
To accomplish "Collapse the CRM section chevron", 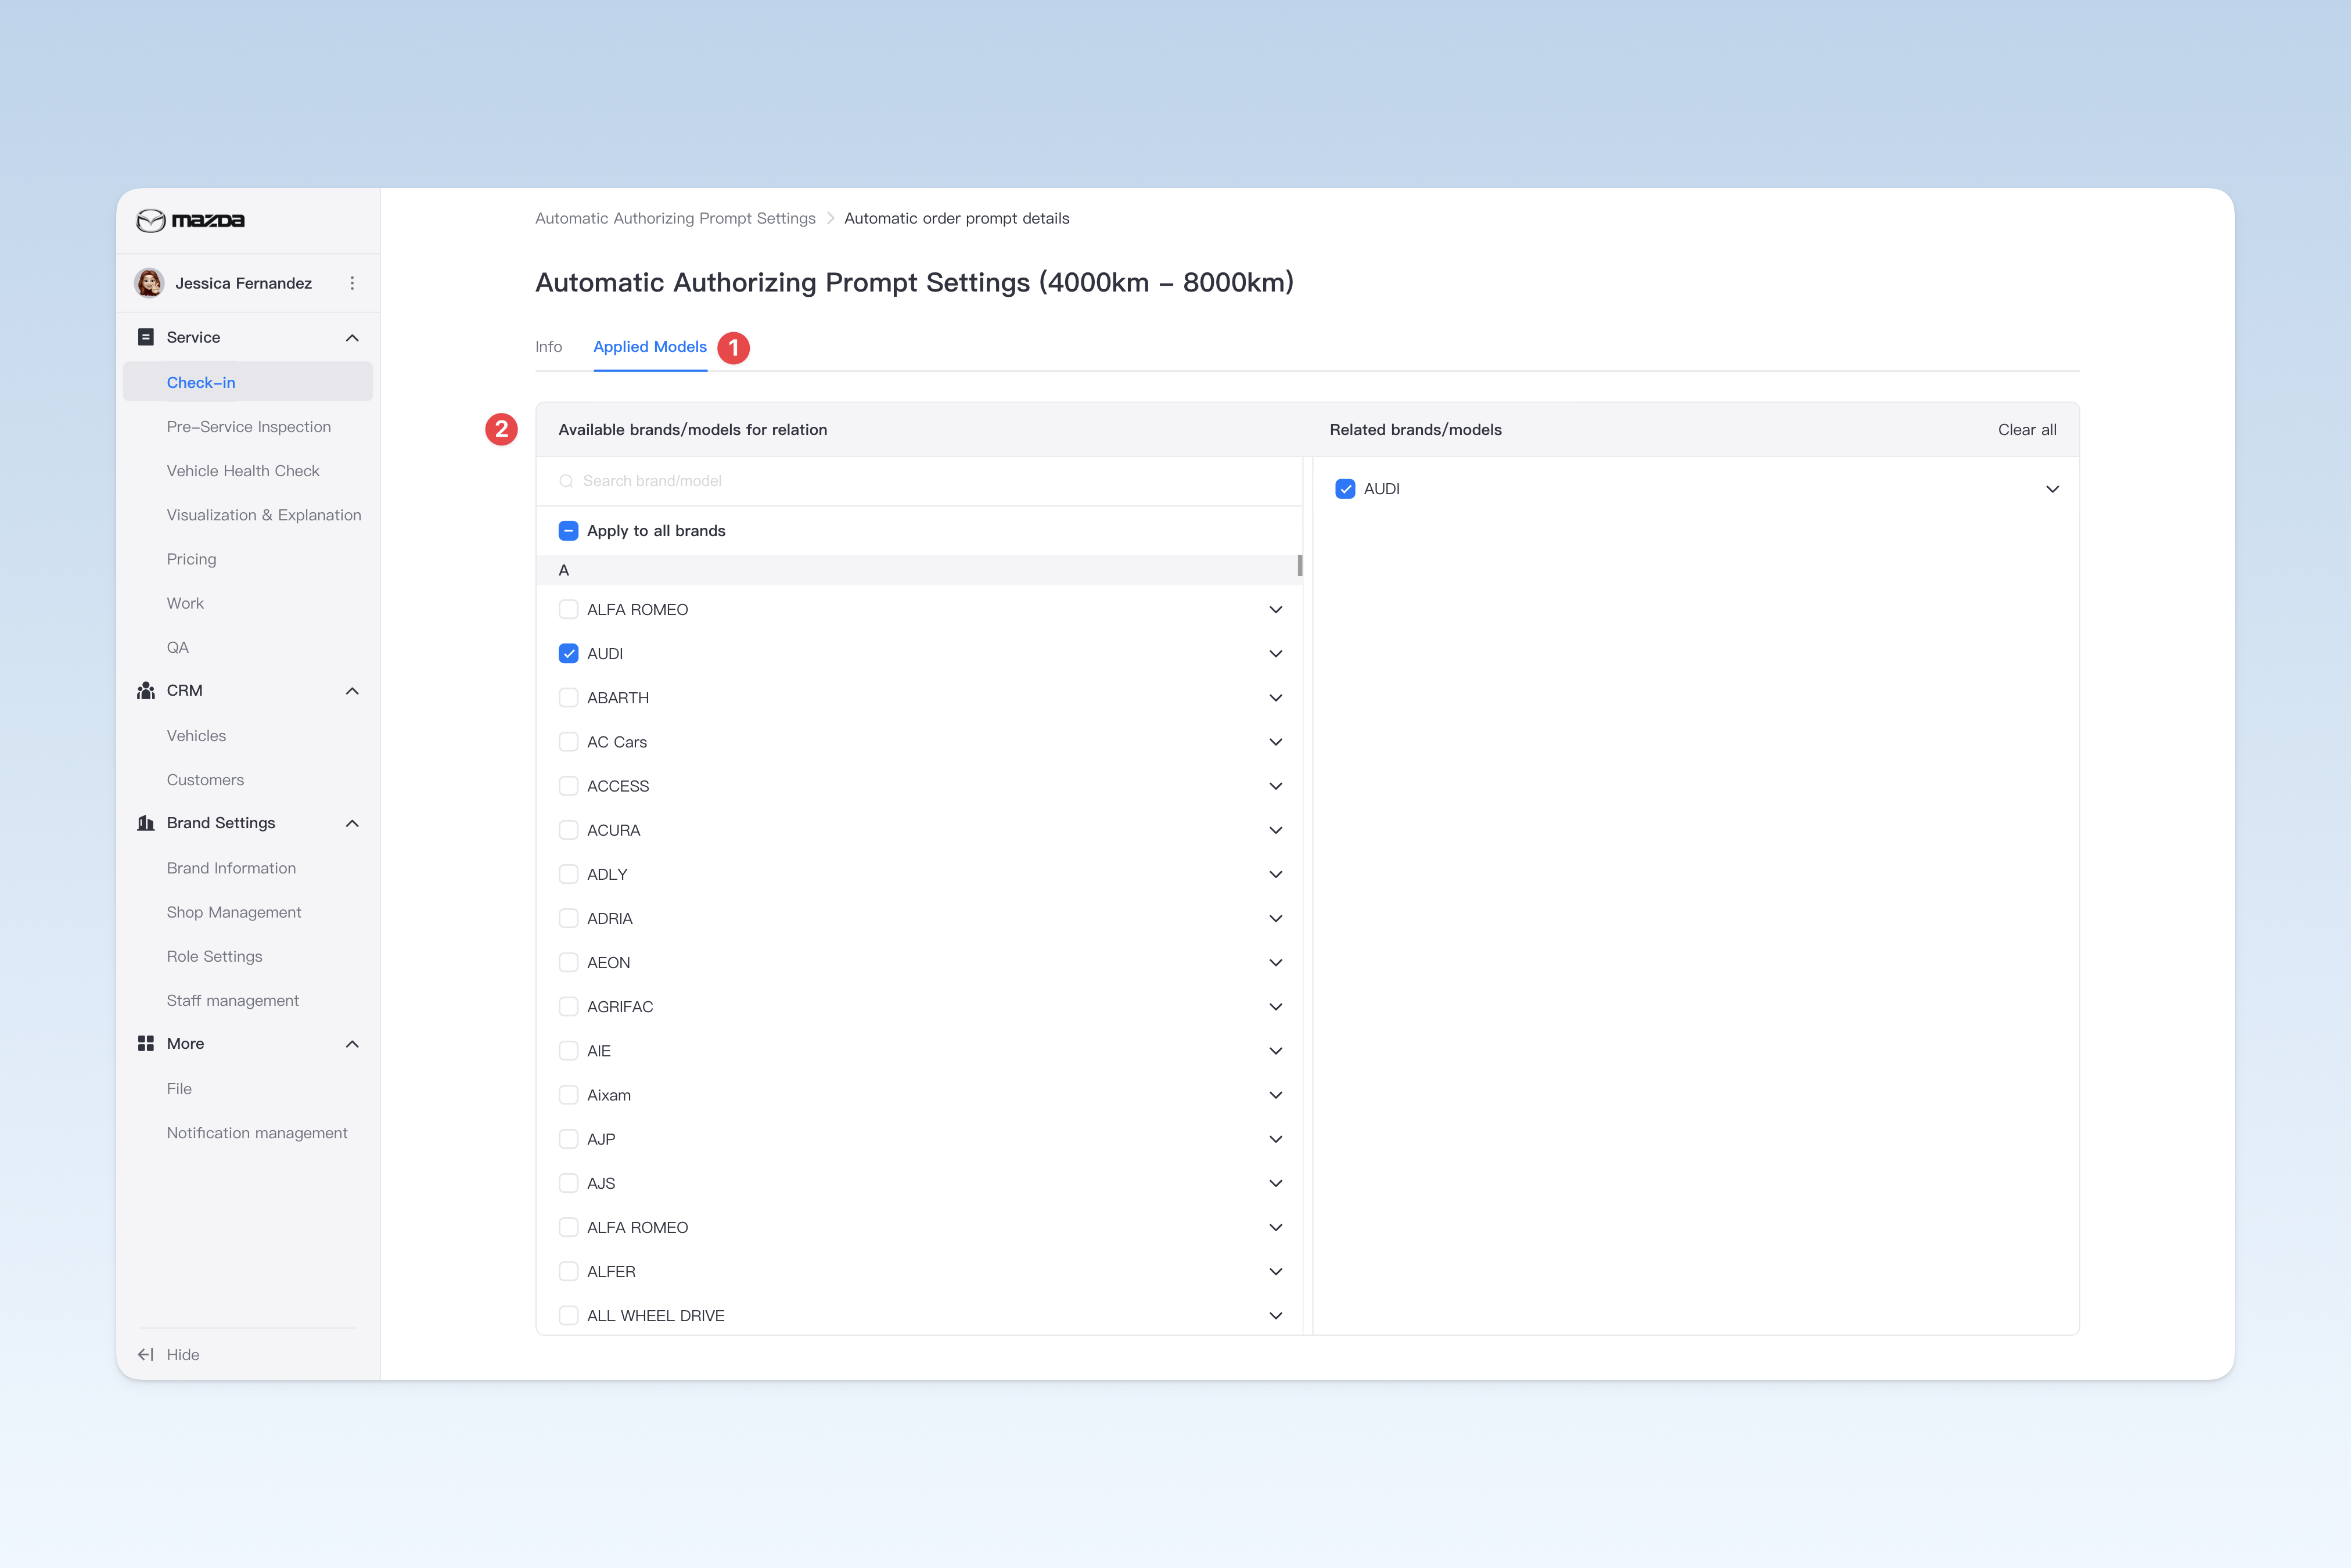I will click(352, 691).
